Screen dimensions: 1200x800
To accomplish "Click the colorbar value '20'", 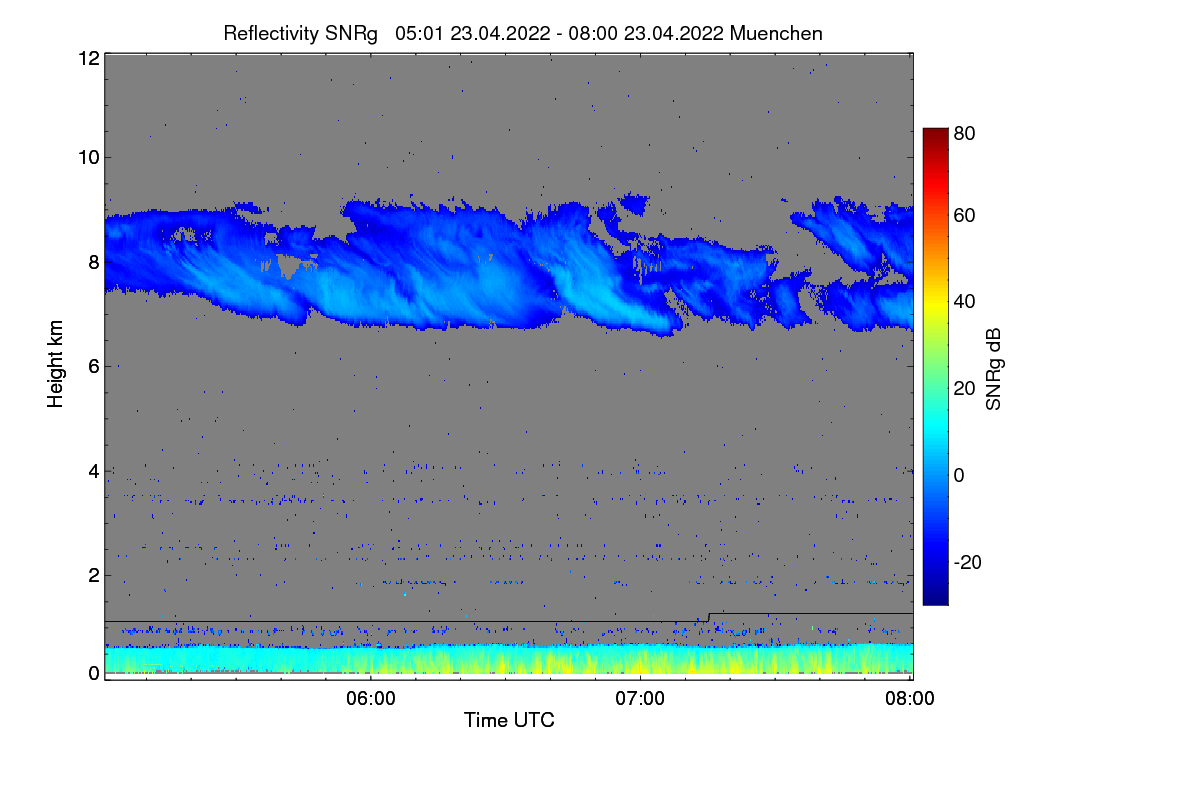I will tap(965, 388).
